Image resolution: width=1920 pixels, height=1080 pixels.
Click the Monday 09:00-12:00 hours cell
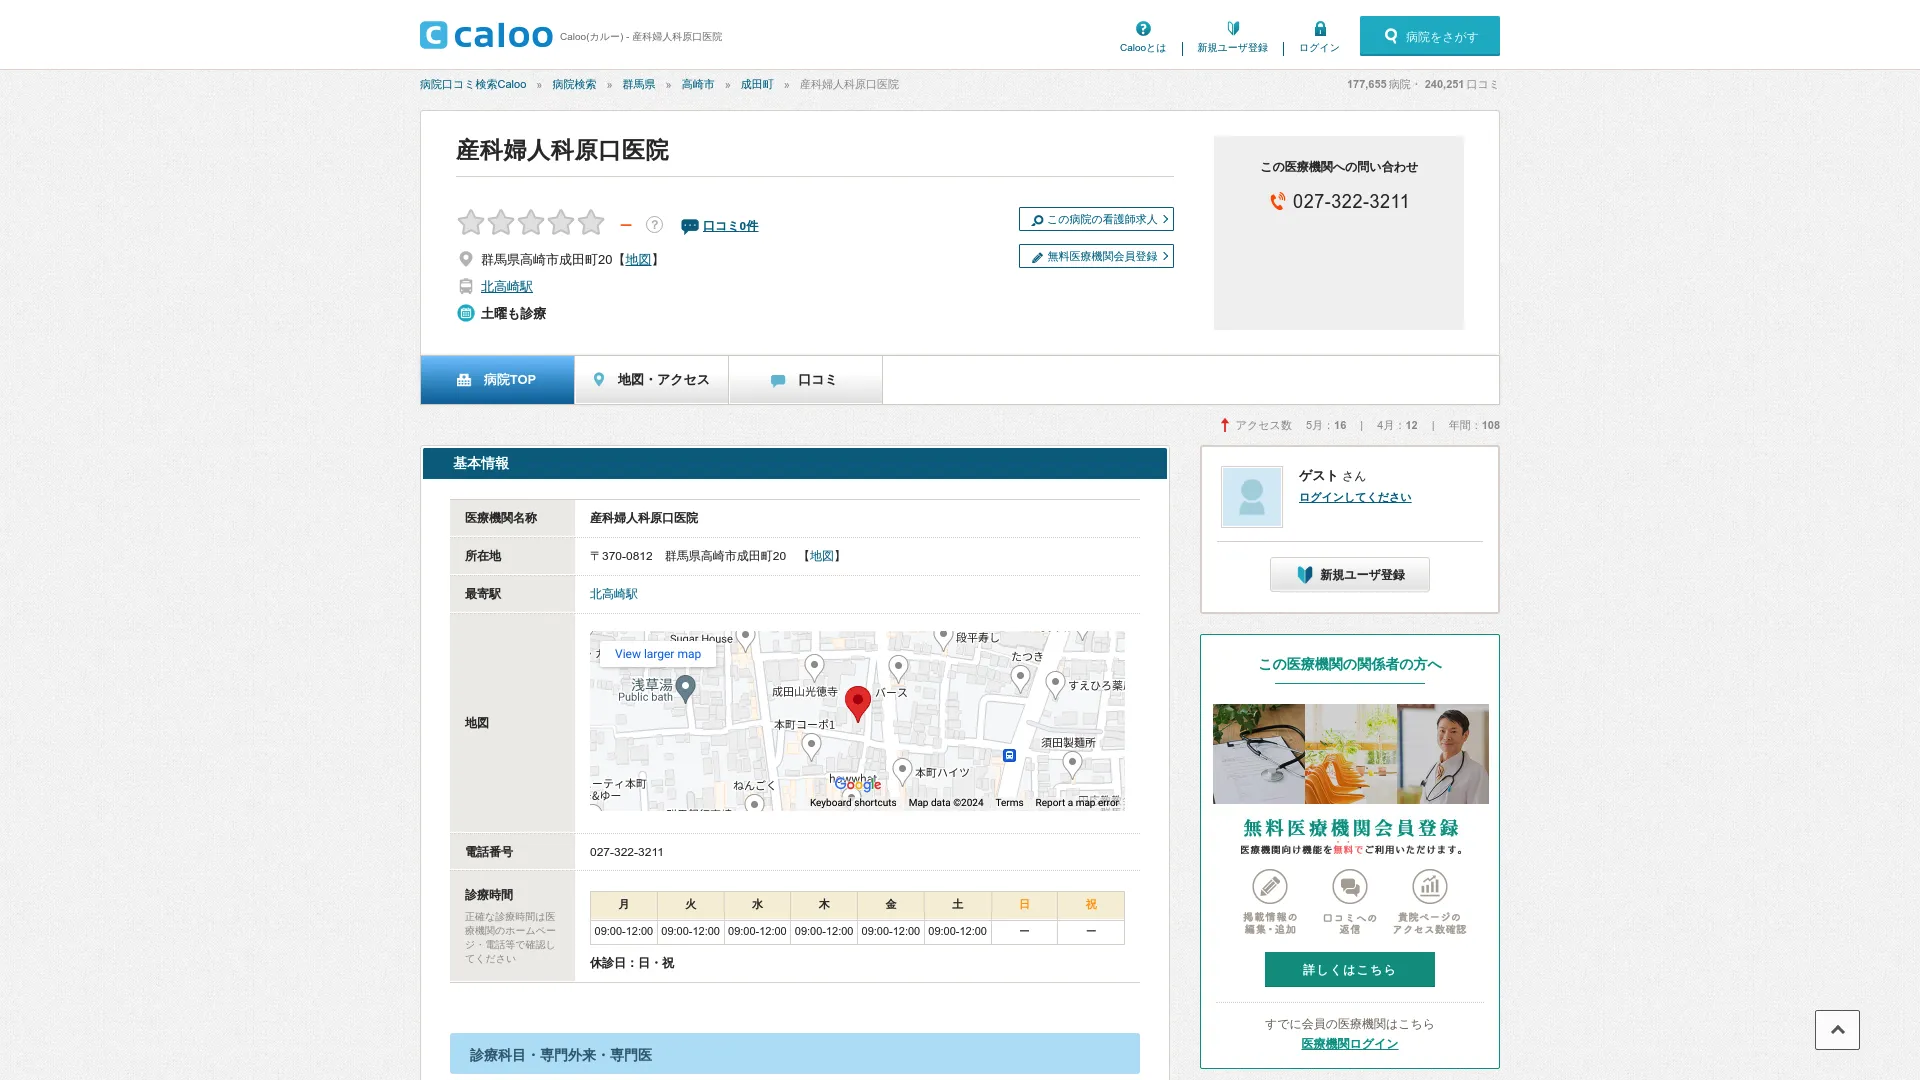tap(623, 932)
